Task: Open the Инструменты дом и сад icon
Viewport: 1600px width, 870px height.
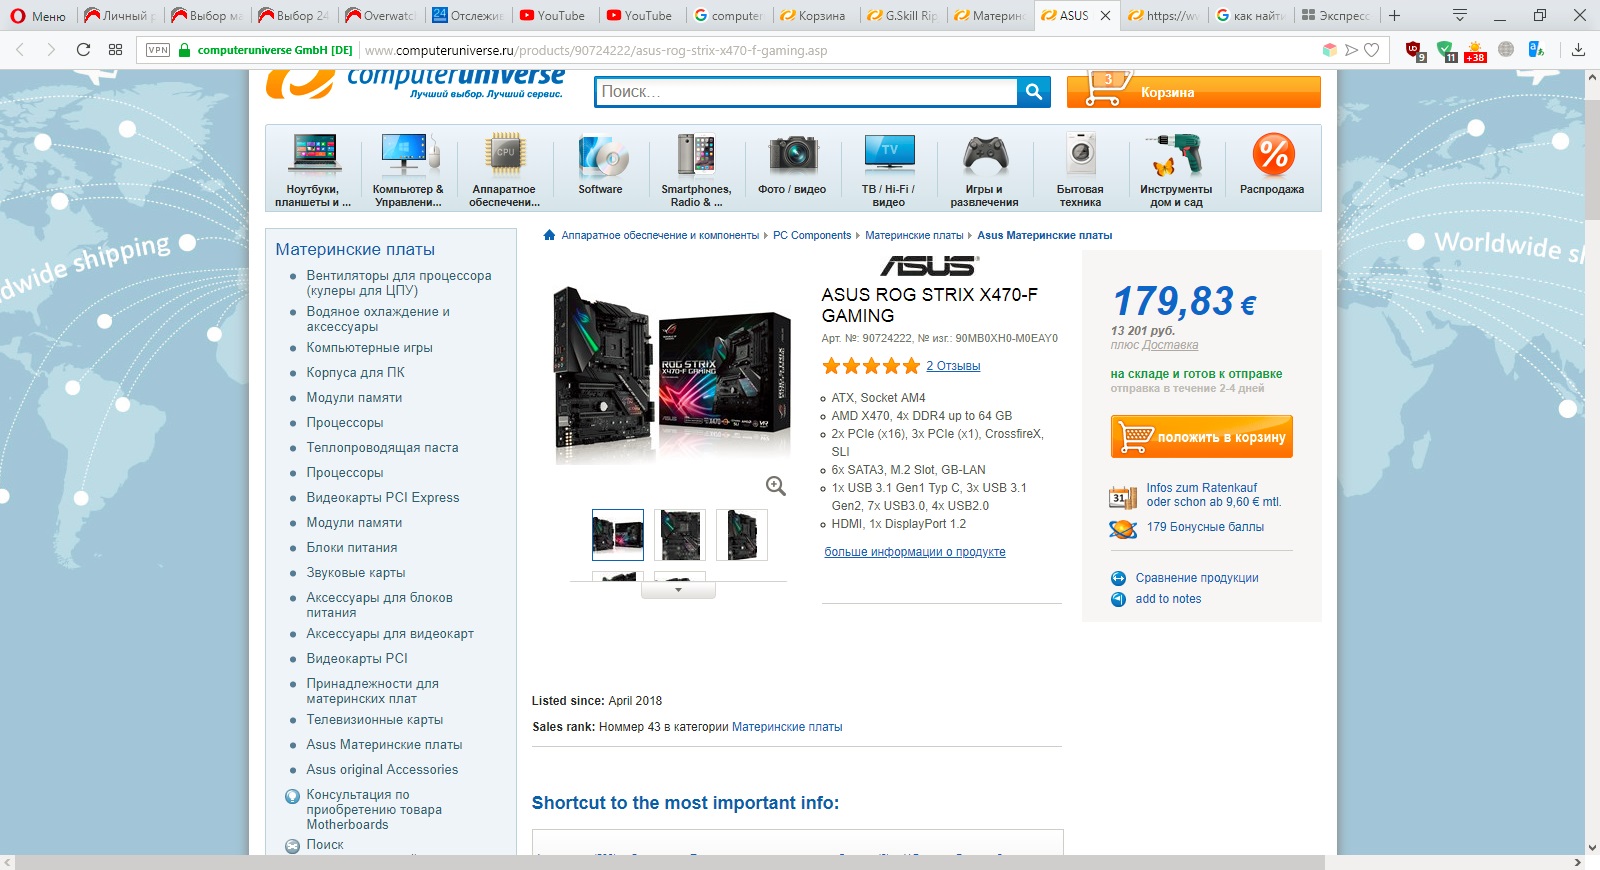Action: click(x=1176, y=168)
